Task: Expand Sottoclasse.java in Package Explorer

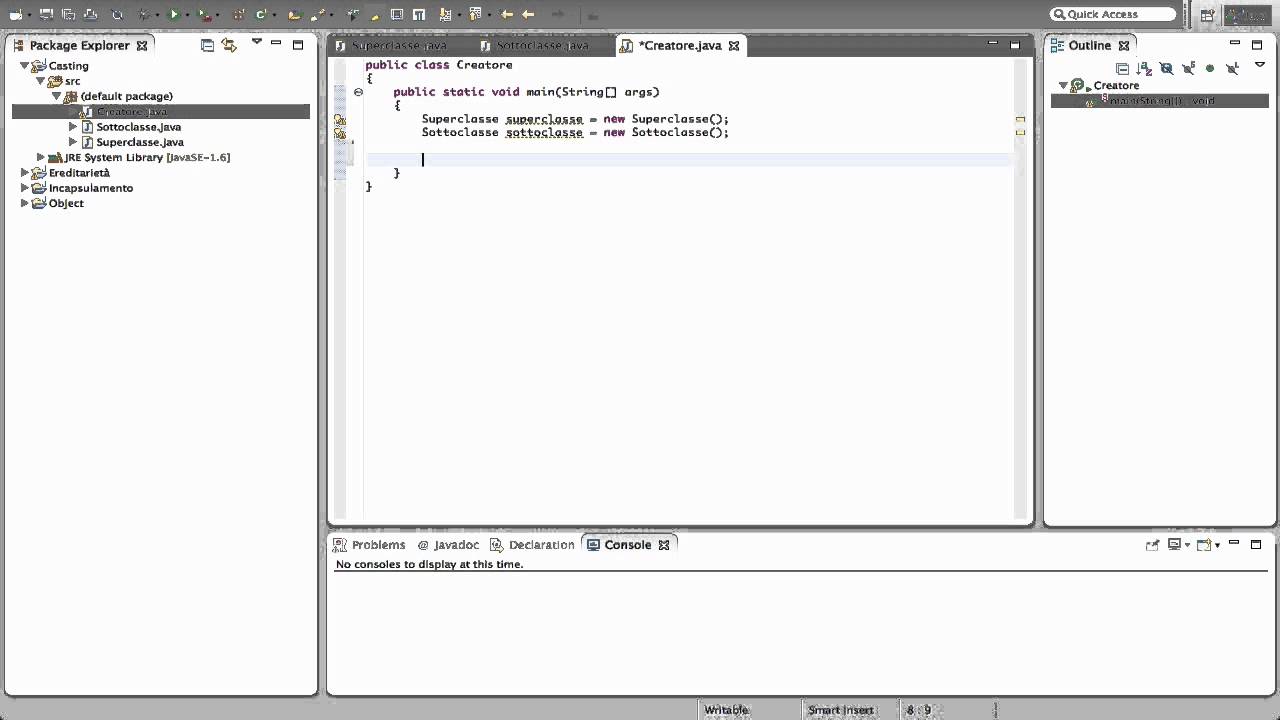Action: (73, 127)
